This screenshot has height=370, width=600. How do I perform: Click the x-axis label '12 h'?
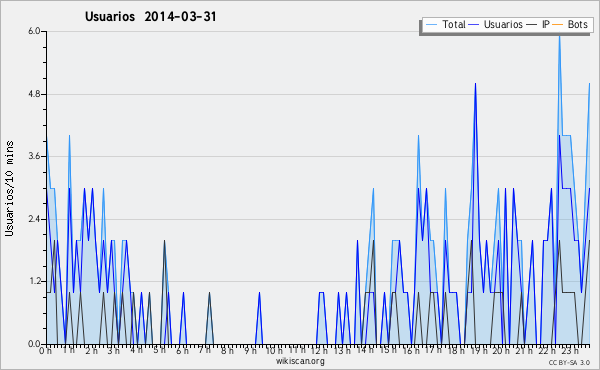point(319,351)
